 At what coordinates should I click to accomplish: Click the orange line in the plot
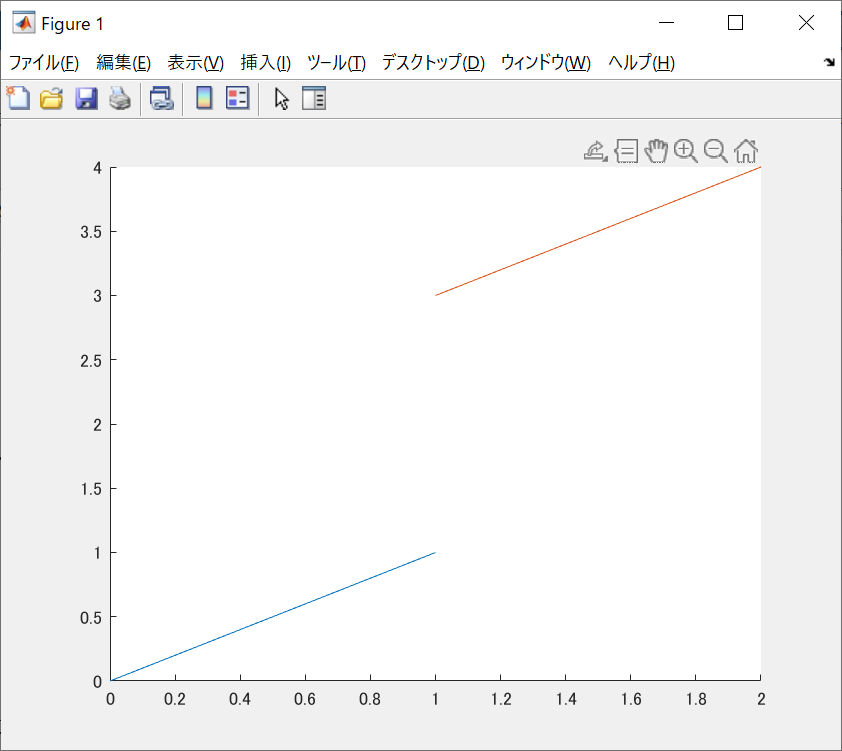point(598,231)
